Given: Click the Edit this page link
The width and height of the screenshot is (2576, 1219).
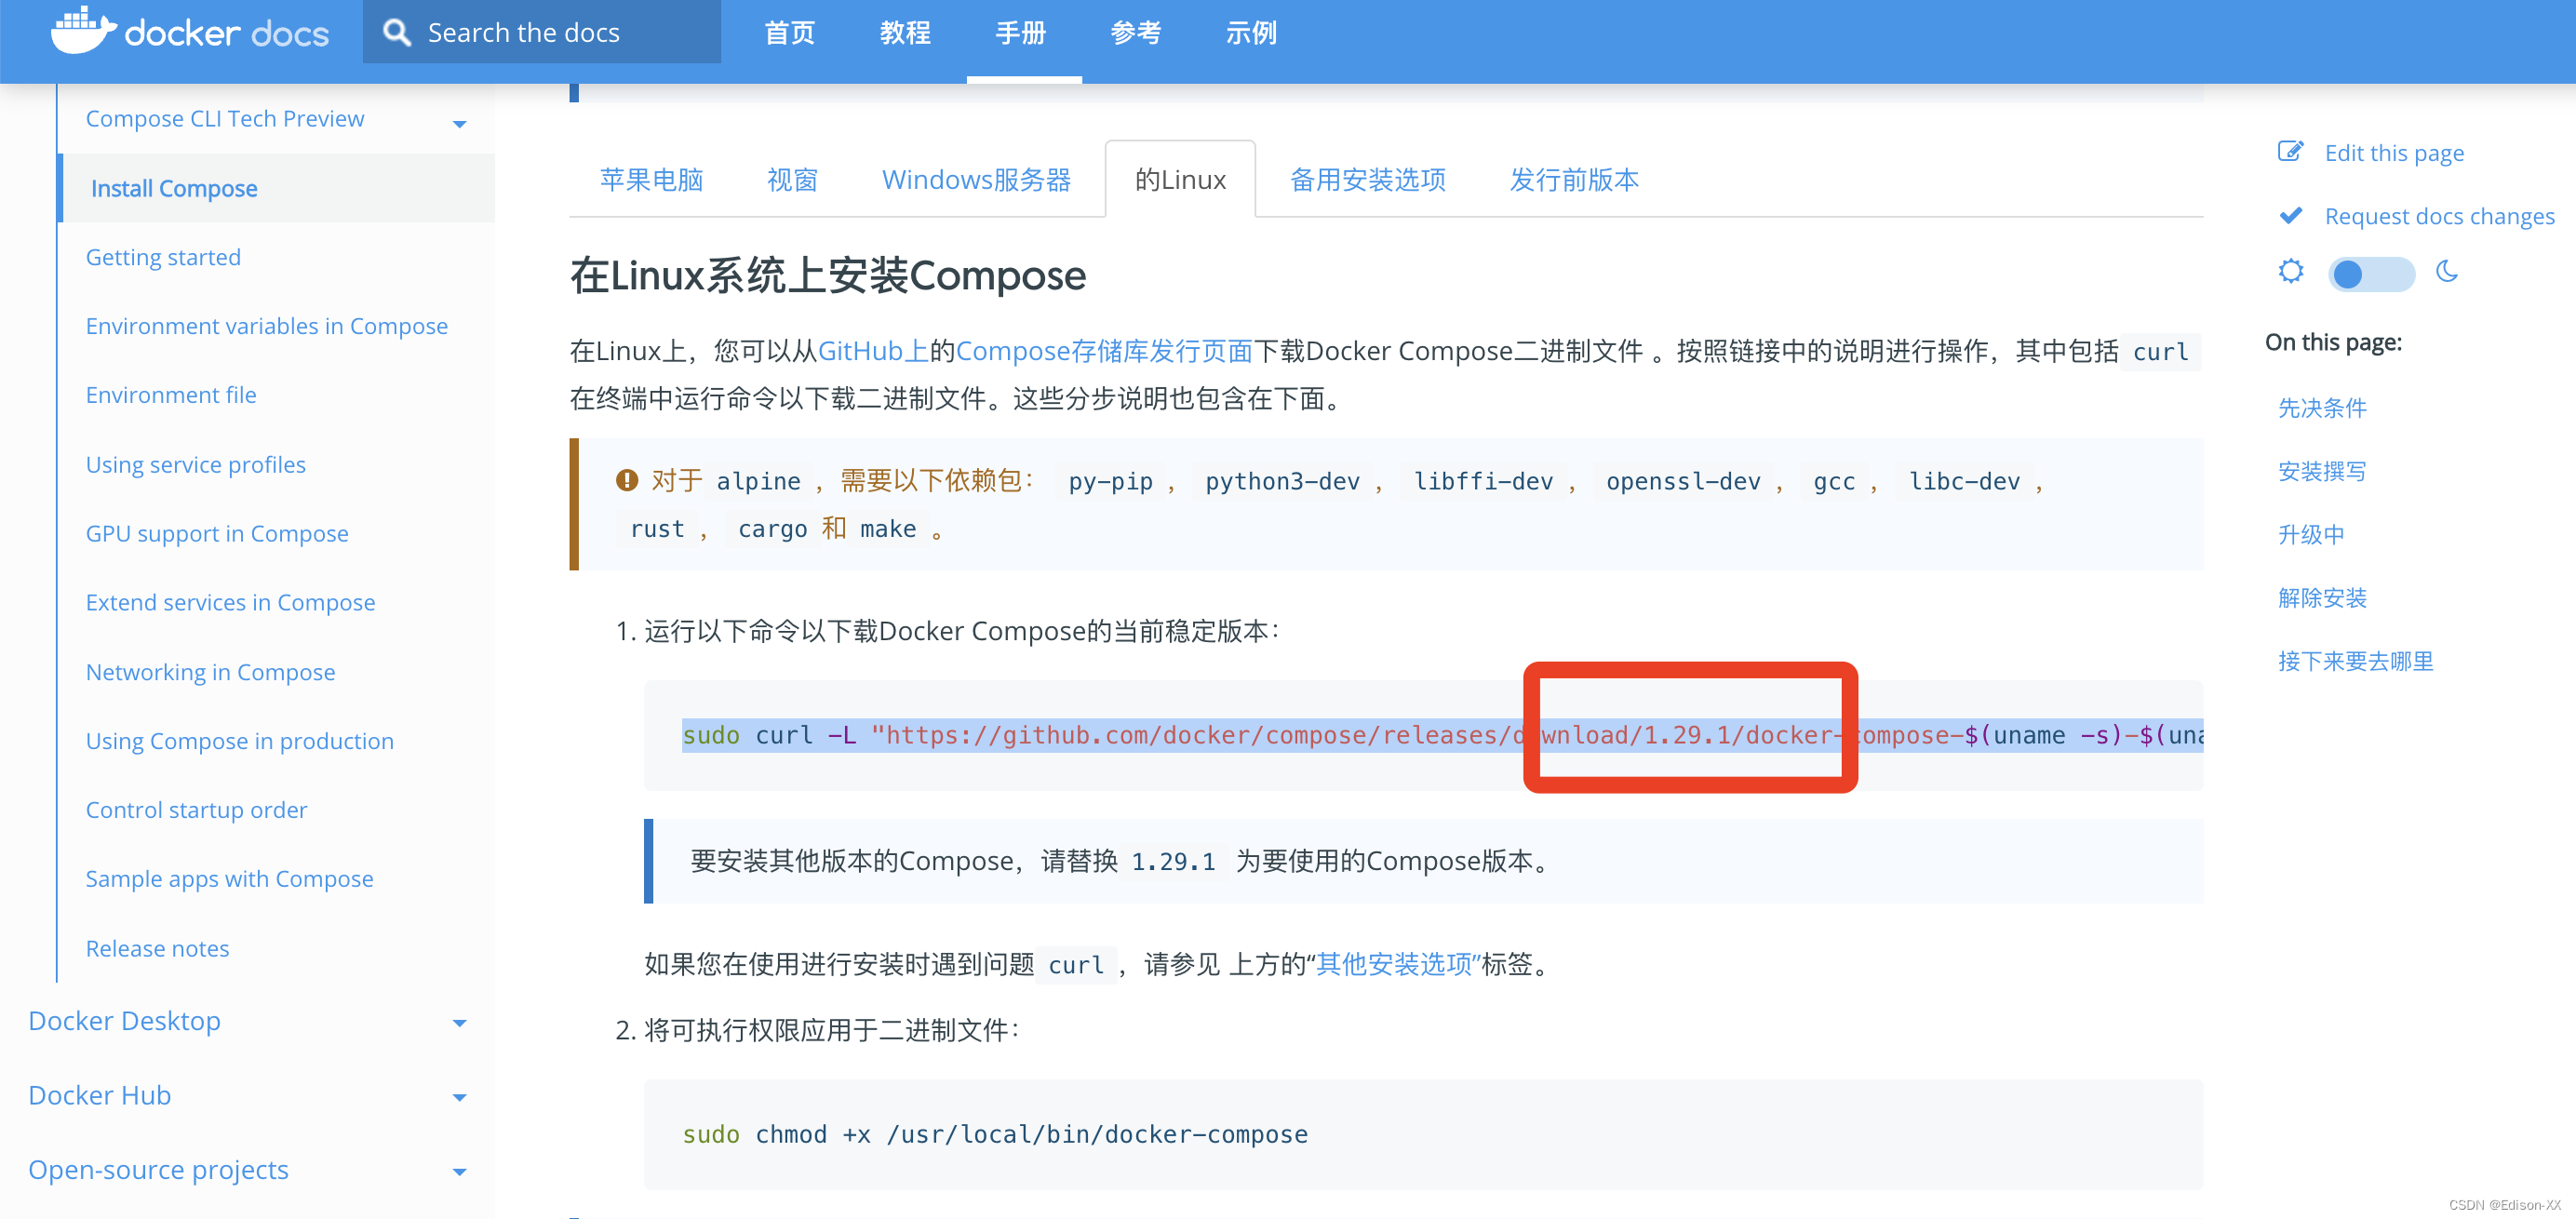Looking at the screenshot, I should coord(2394,153).
